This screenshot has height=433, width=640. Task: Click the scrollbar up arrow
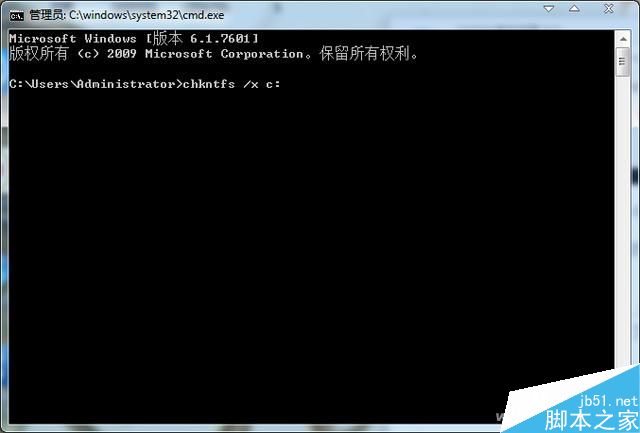pos(623,39)
